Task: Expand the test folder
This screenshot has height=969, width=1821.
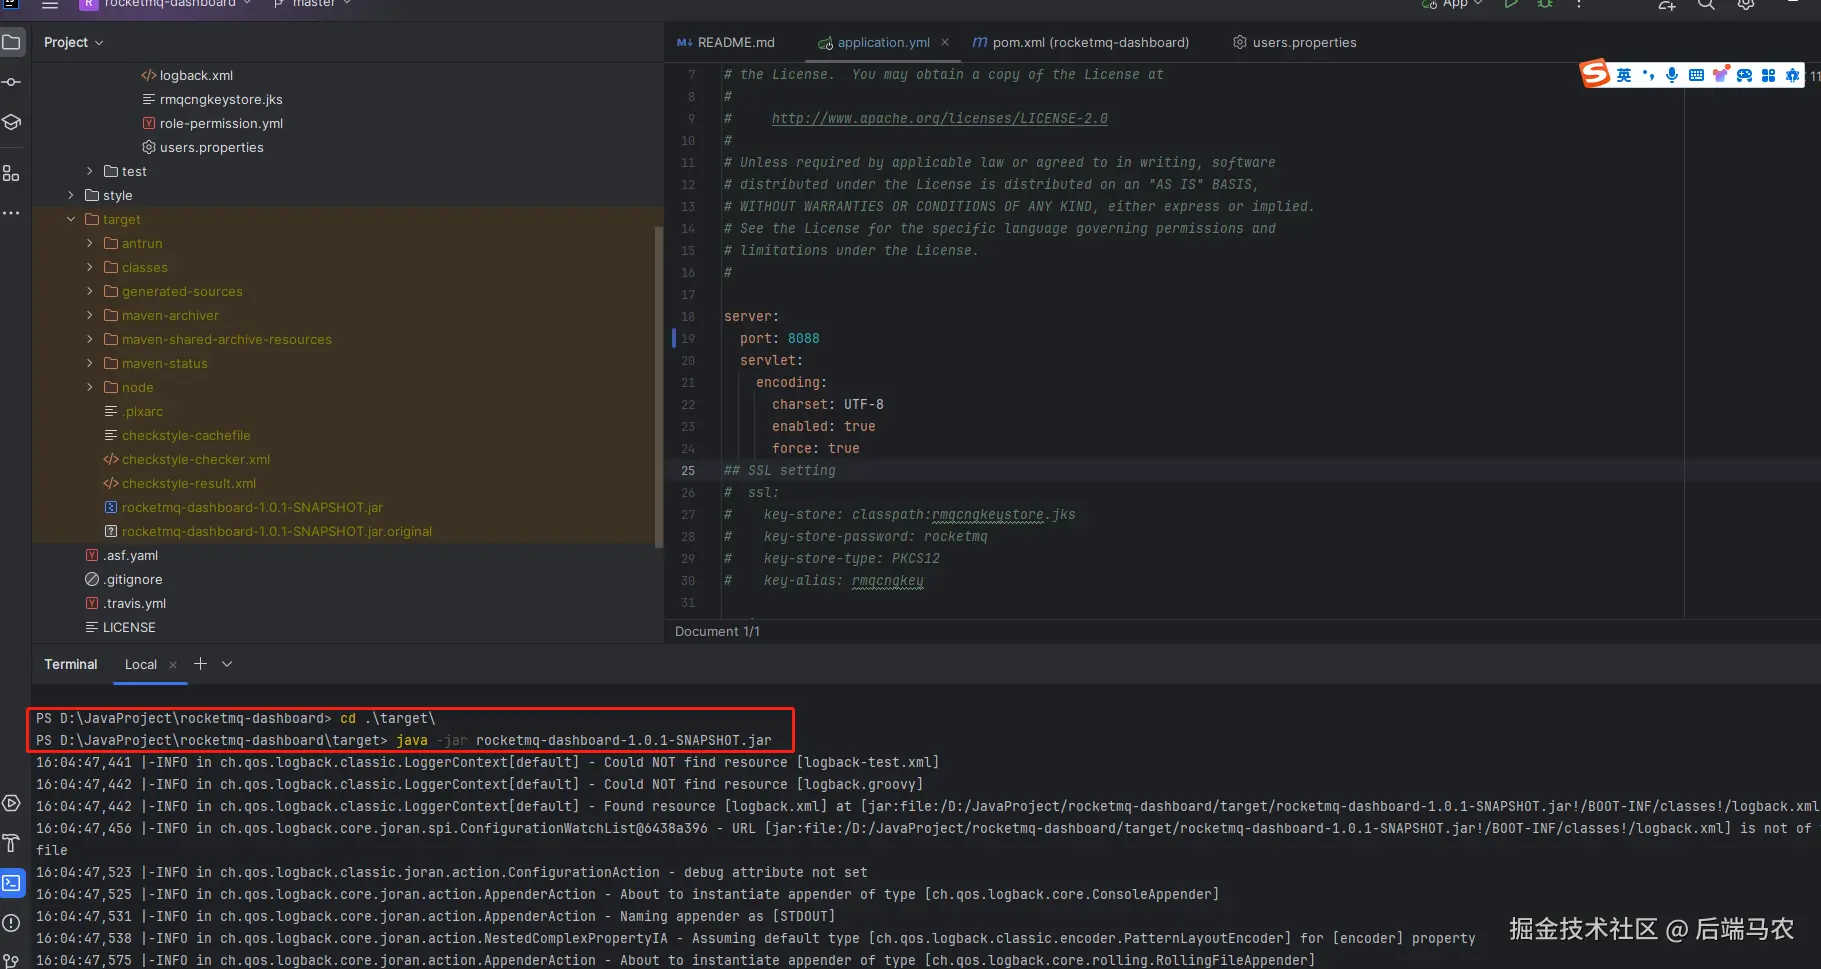Action: pyautogui.click(x=90, y=171)
